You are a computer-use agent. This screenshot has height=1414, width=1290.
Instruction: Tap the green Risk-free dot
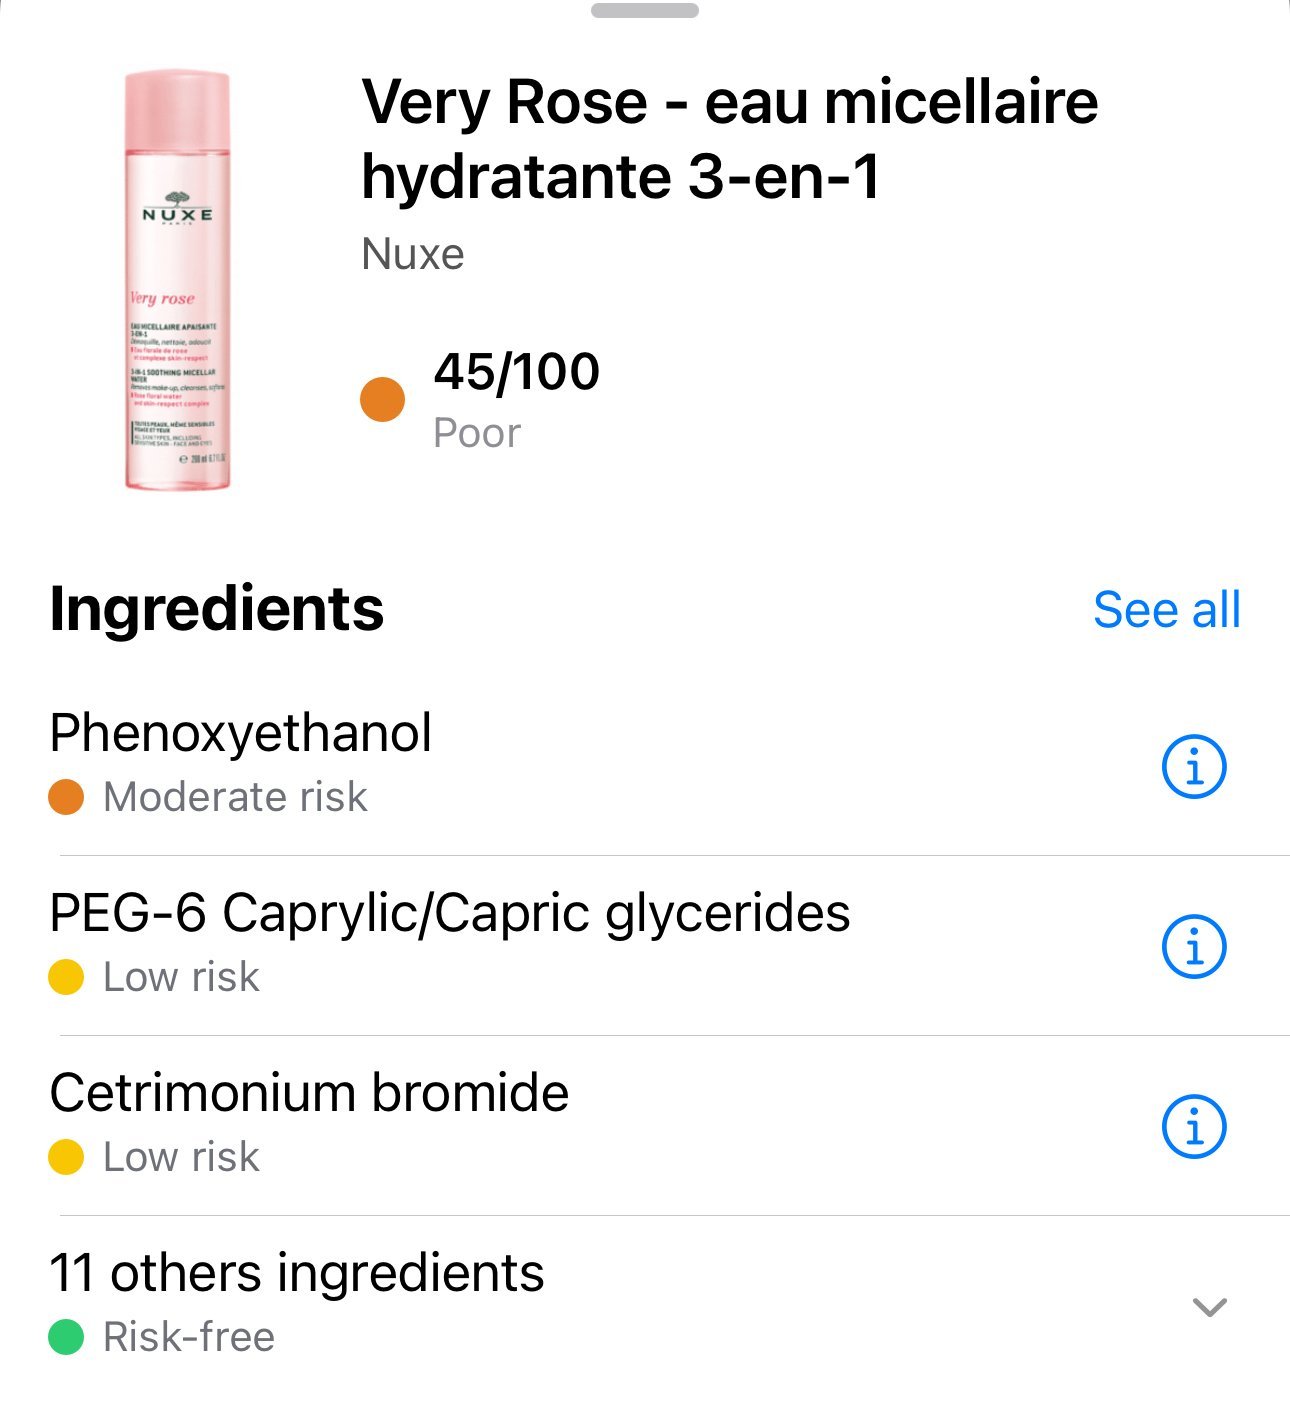(x=66, y=1337)
